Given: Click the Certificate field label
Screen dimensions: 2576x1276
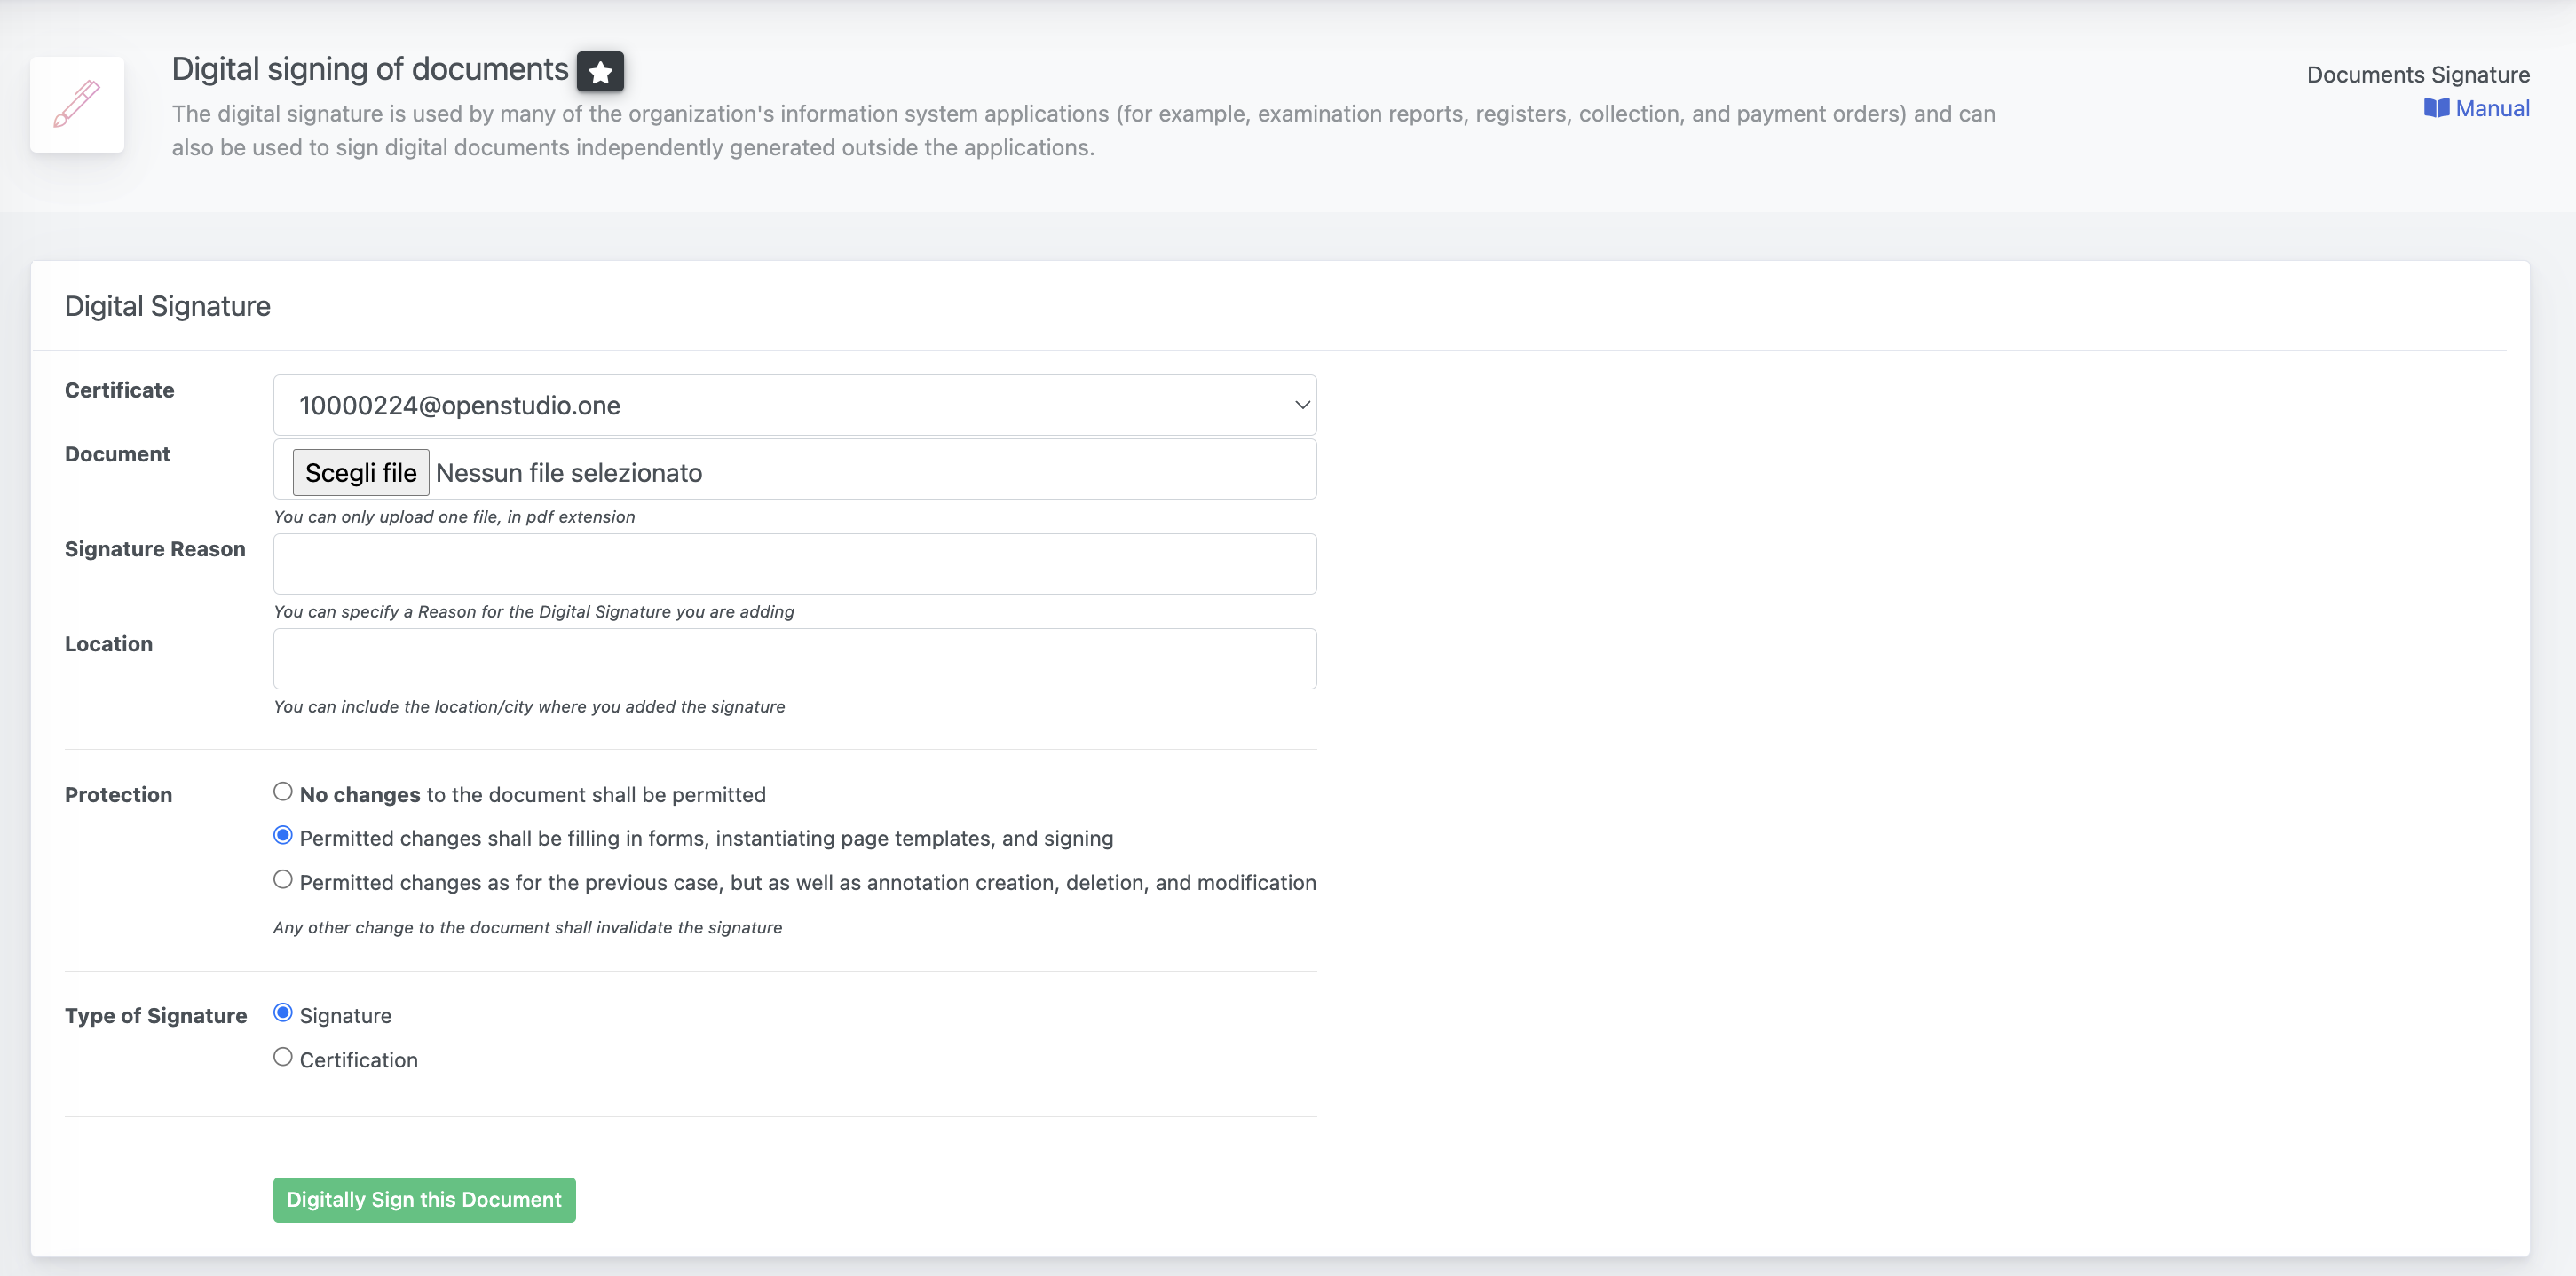Looking at the screenshot, I should (x=119, y=390).
